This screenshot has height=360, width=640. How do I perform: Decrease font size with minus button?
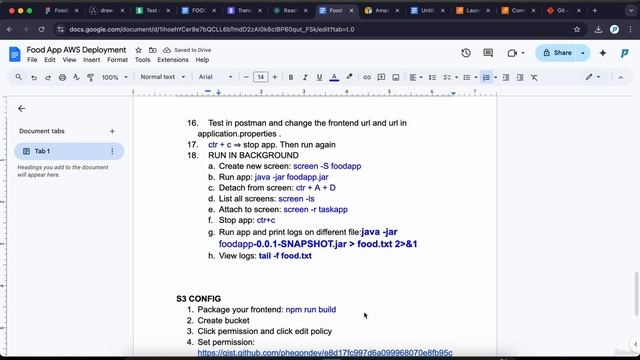point(246,77)
